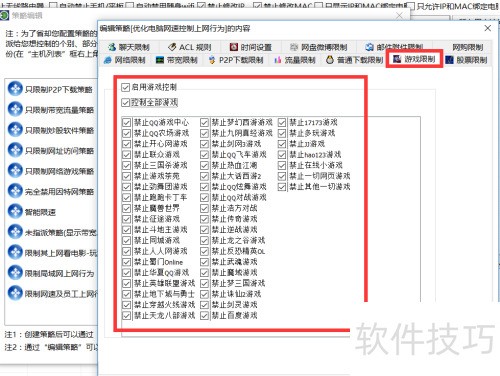This screenshot has width=500, height=376.
Task: Toggle 禁止反恐精英OL checkbox
Action: click(204, 251)
